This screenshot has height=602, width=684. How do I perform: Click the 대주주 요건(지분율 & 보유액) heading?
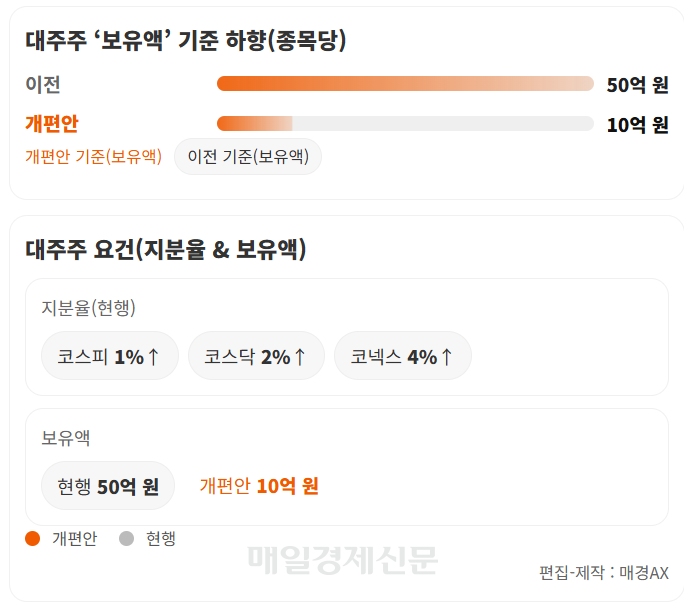click(166, 250)
